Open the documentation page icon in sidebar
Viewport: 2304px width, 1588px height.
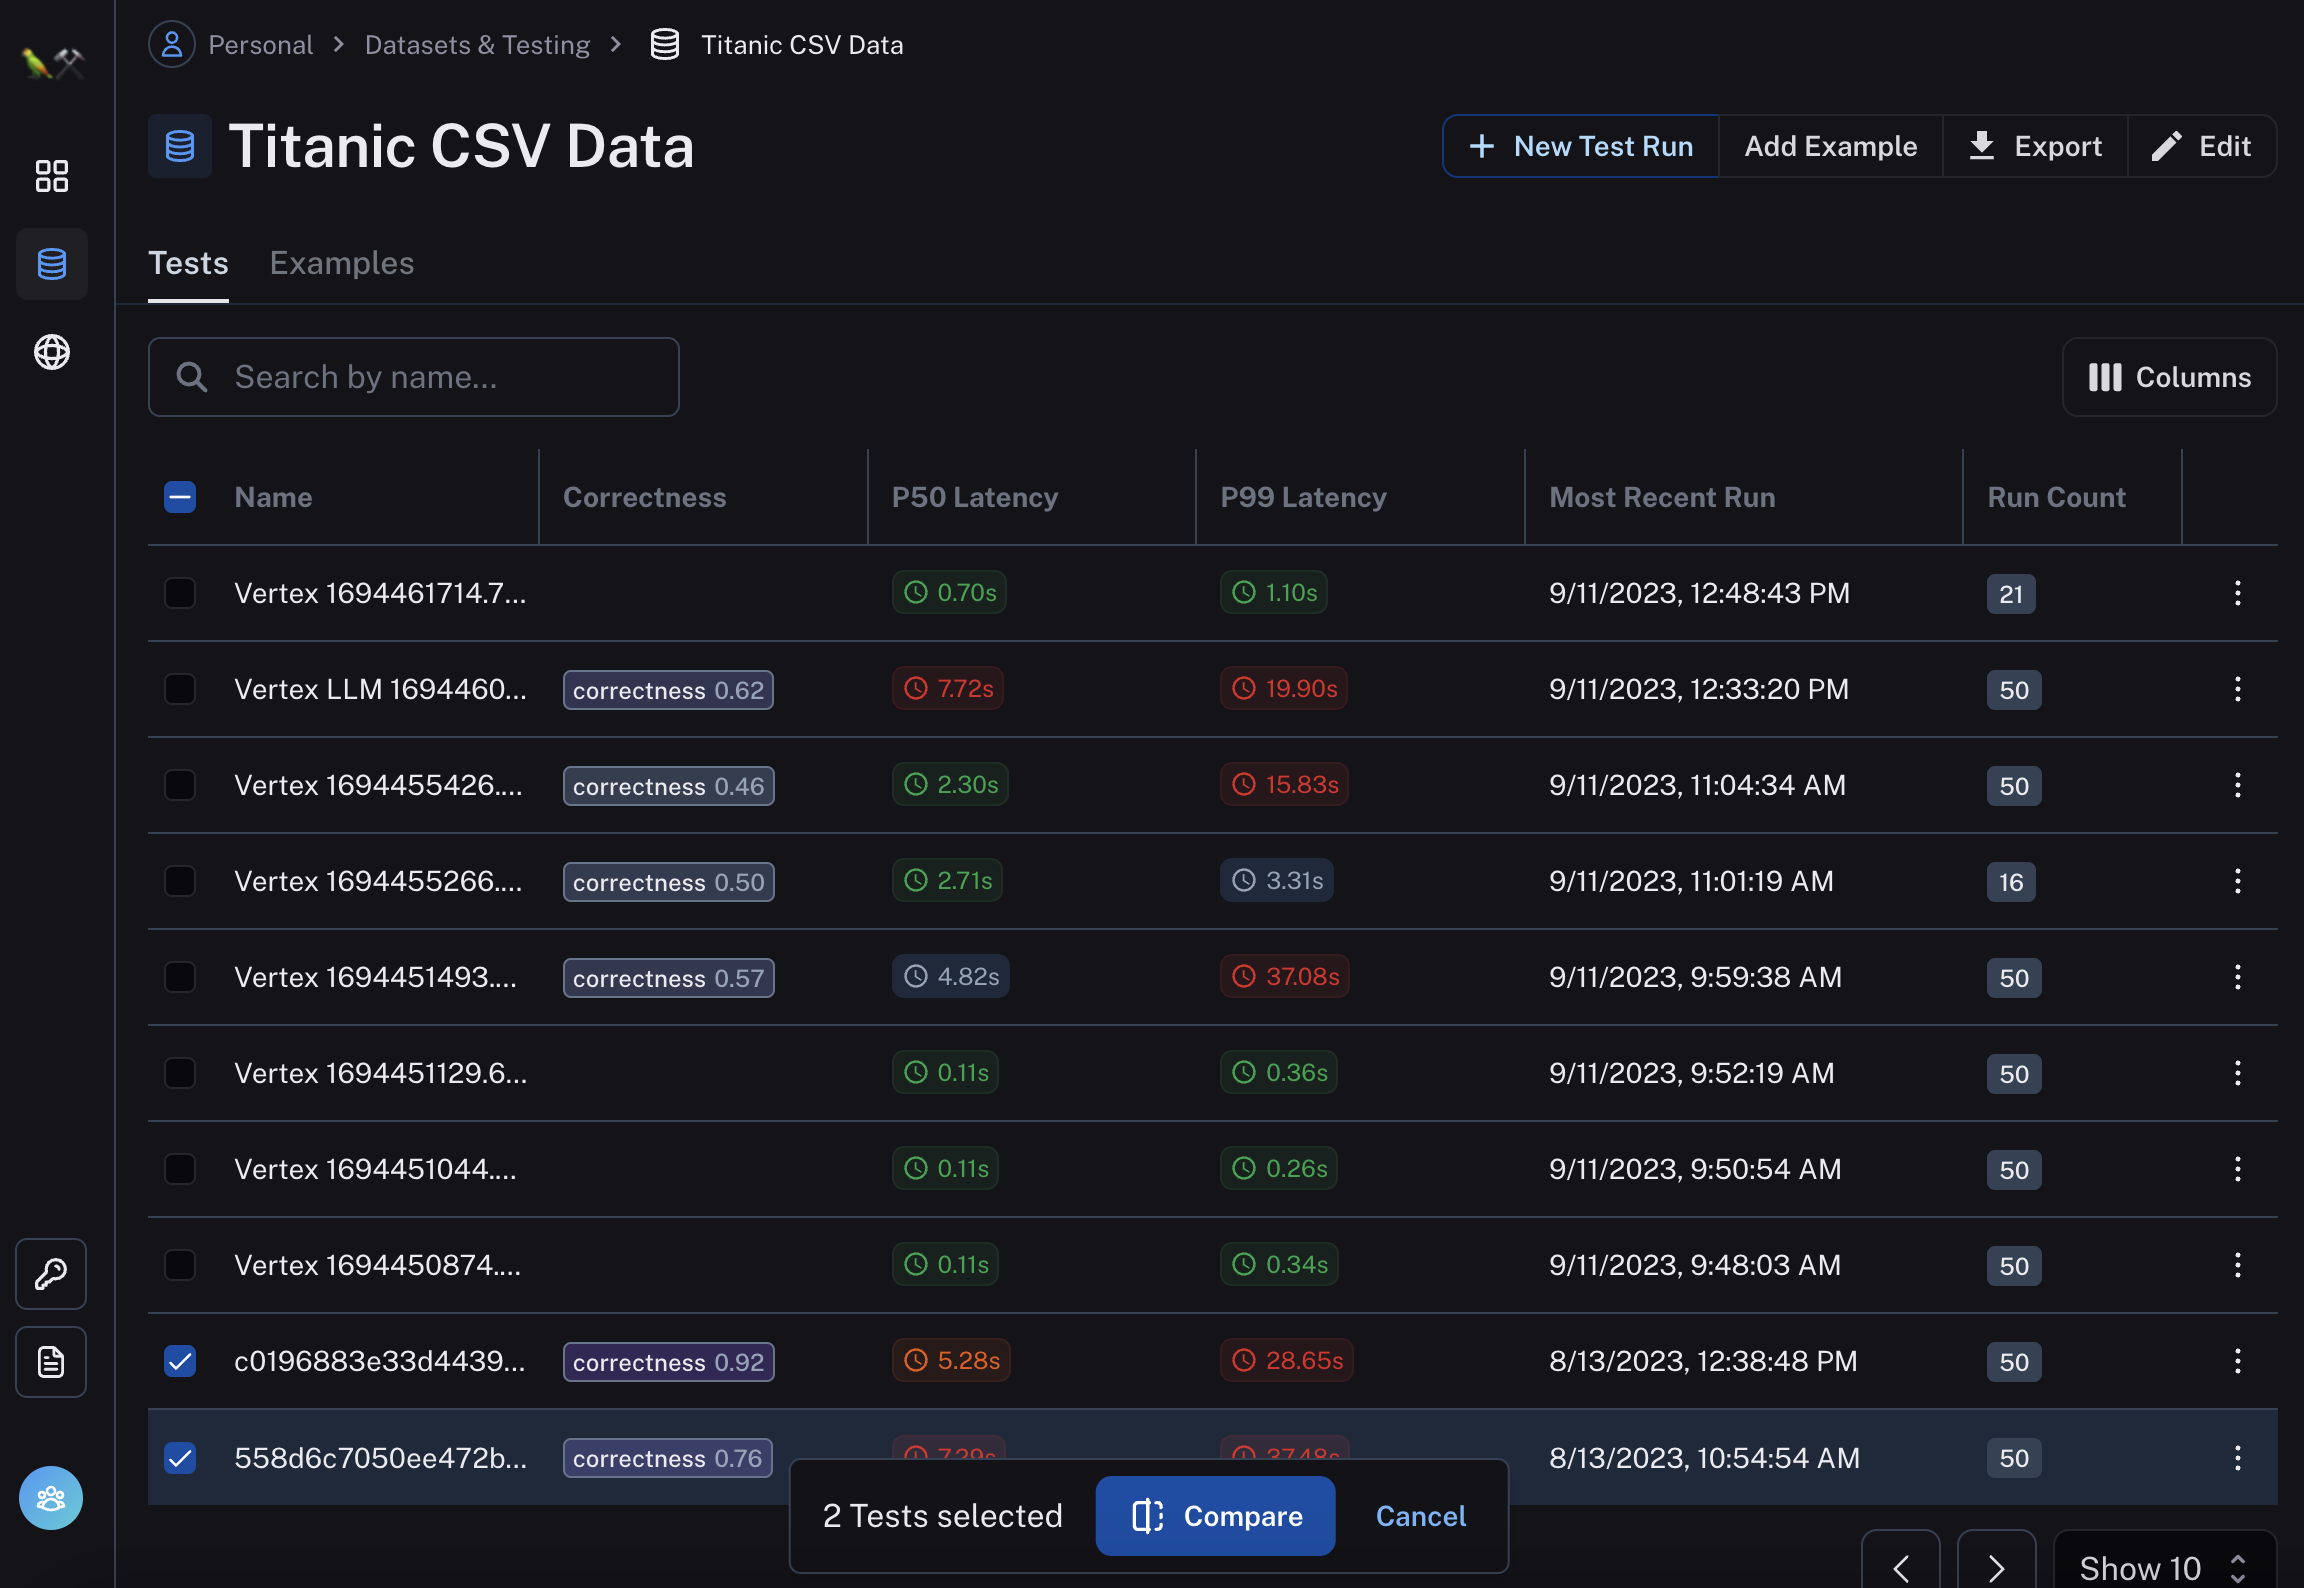pyautogui.click(x=51, y=1362)
